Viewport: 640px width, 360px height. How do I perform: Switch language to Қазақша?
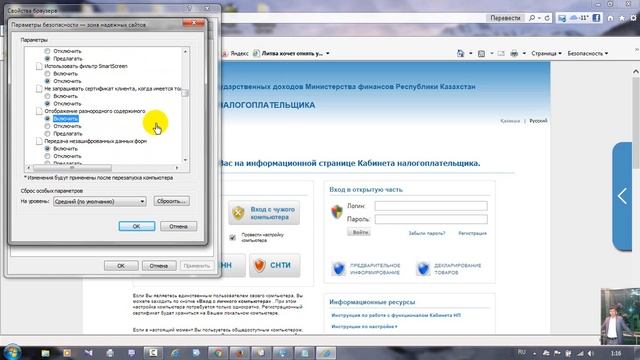tap(510, 121)
